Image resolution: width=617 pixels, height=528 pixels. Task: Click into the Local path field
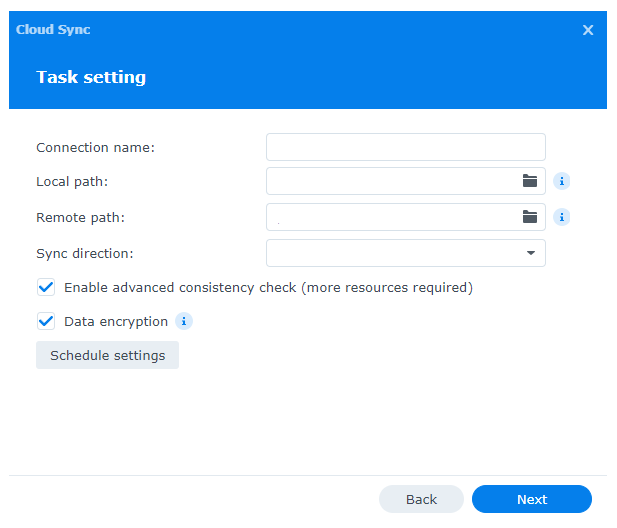390,181
